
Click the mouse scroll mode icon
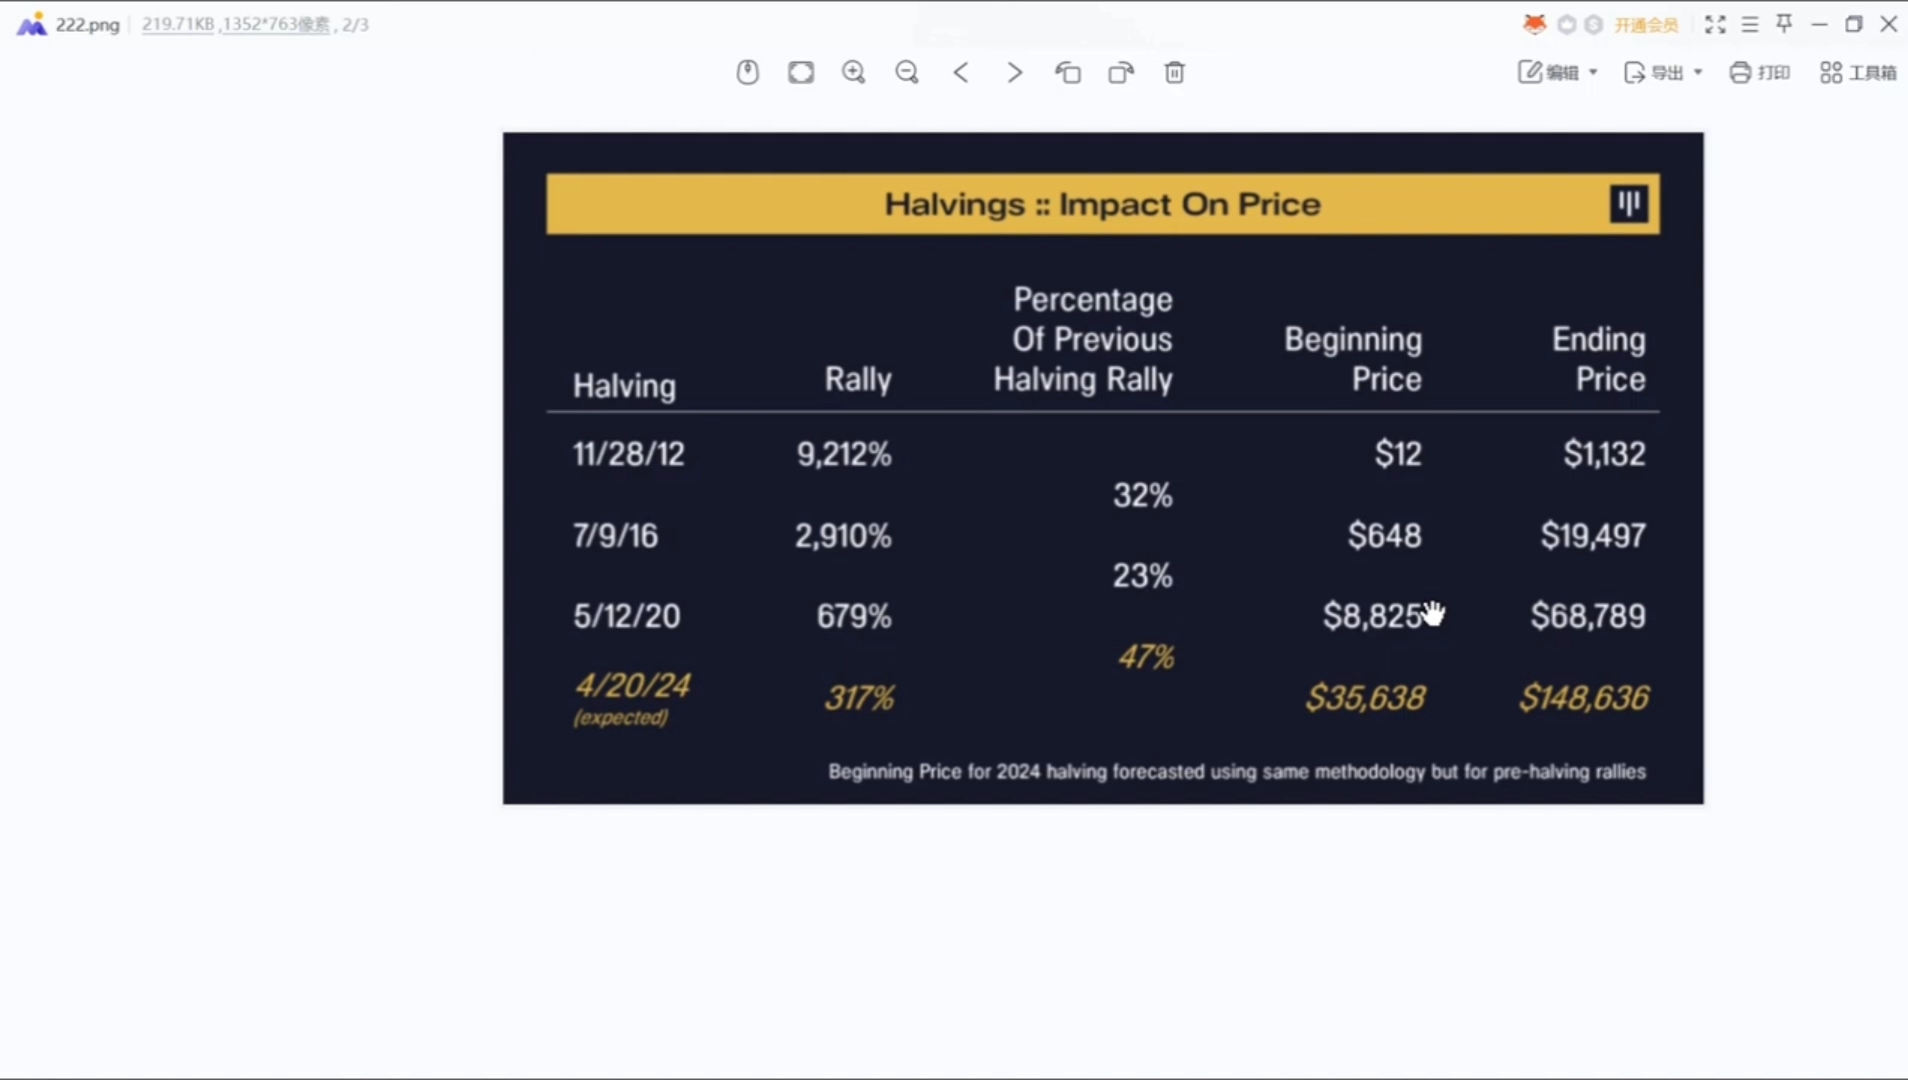pyautogui.click(x=747, y=72)
